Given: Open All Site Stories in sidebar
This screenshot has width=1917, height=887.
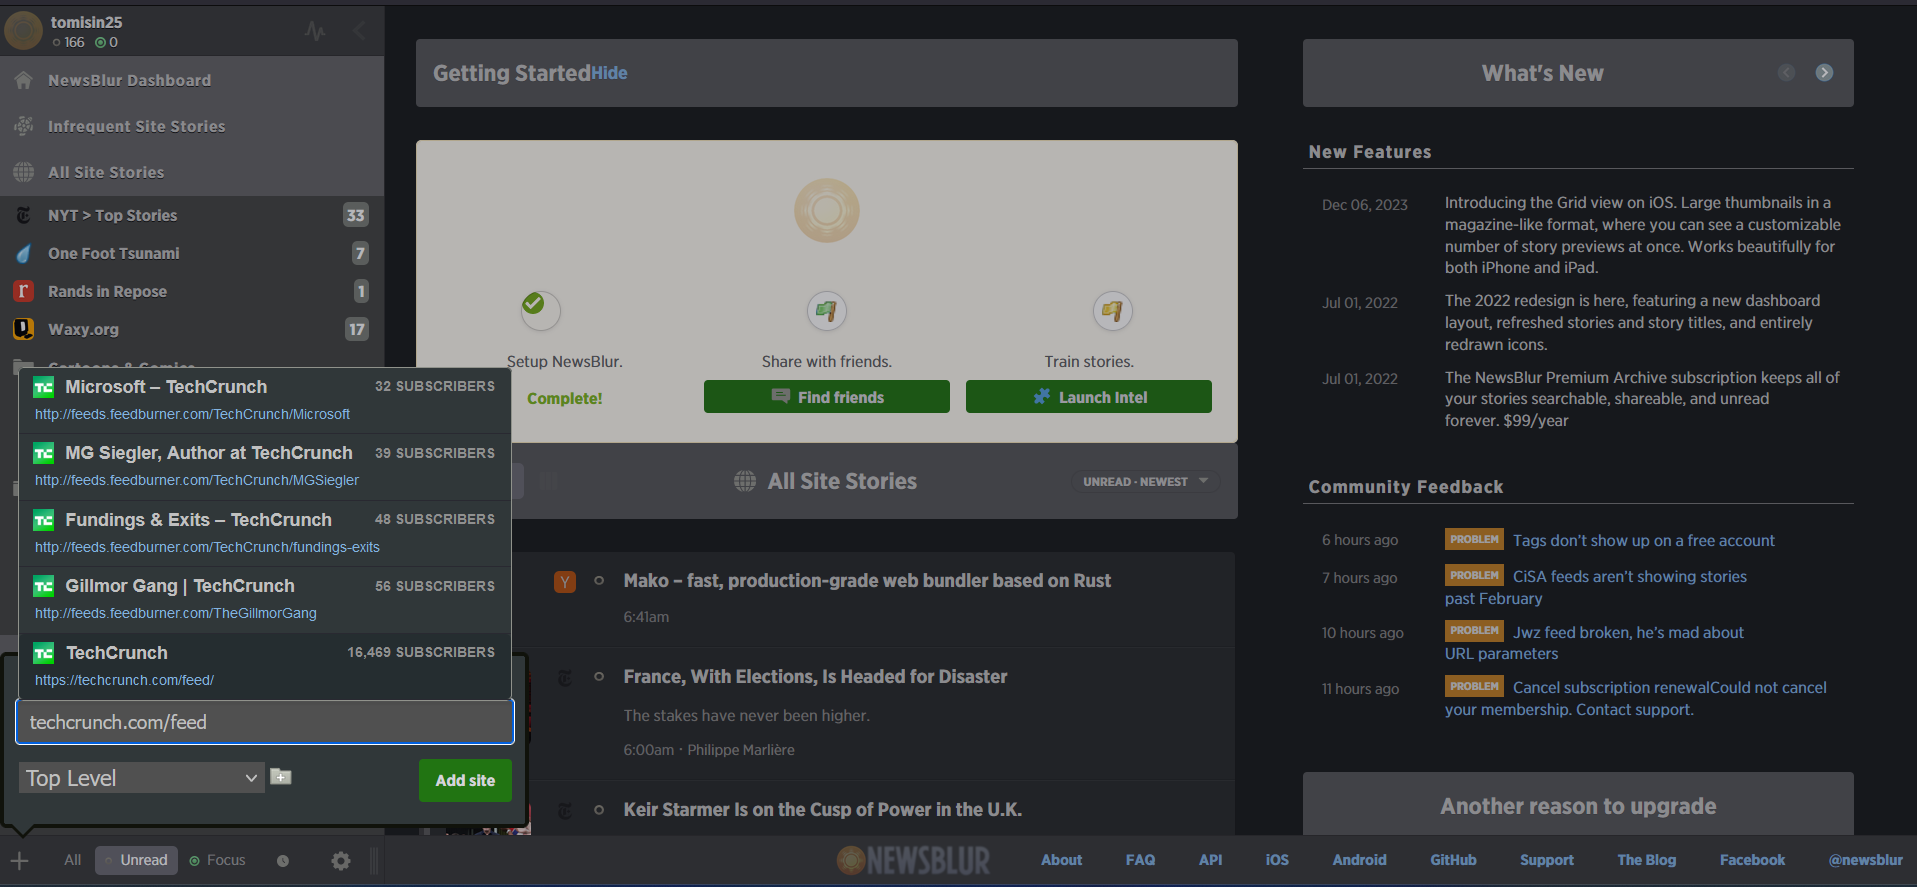Looking at the screenshot, I should [106, 172].
